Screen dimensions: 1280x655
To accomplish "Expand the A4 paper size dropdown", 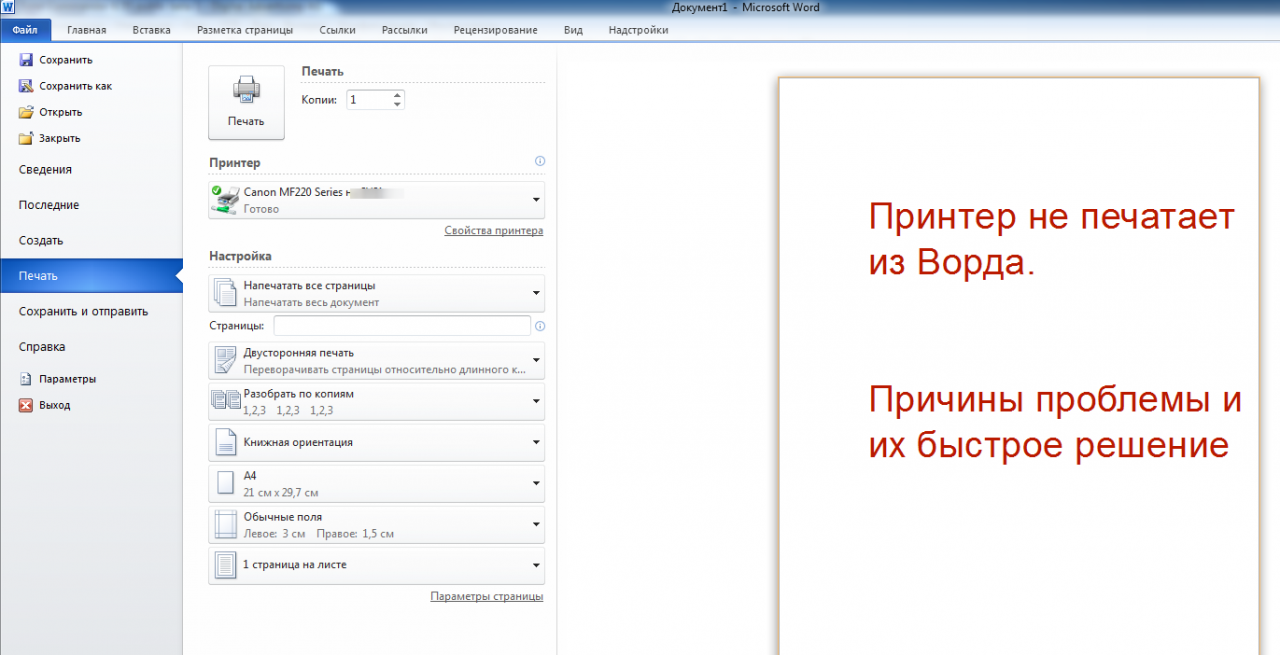I will (536, 484).
